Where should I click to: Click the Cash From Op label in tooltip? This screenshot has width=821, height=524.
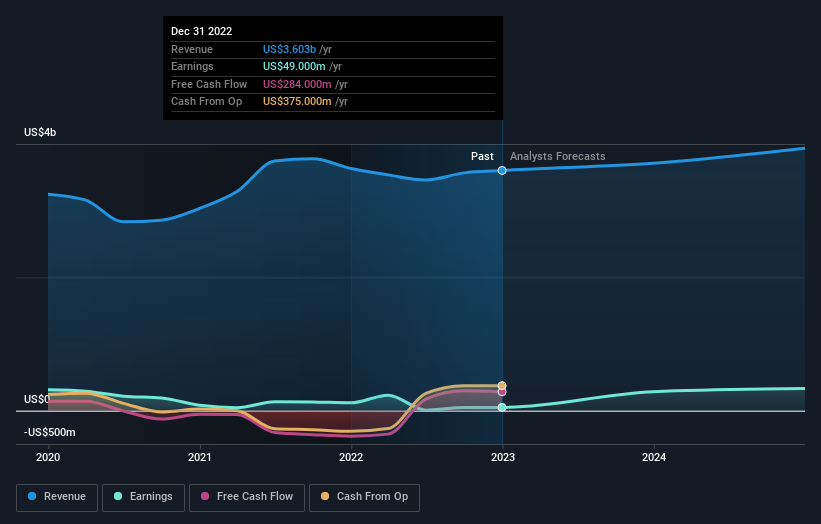click(206, 102)
